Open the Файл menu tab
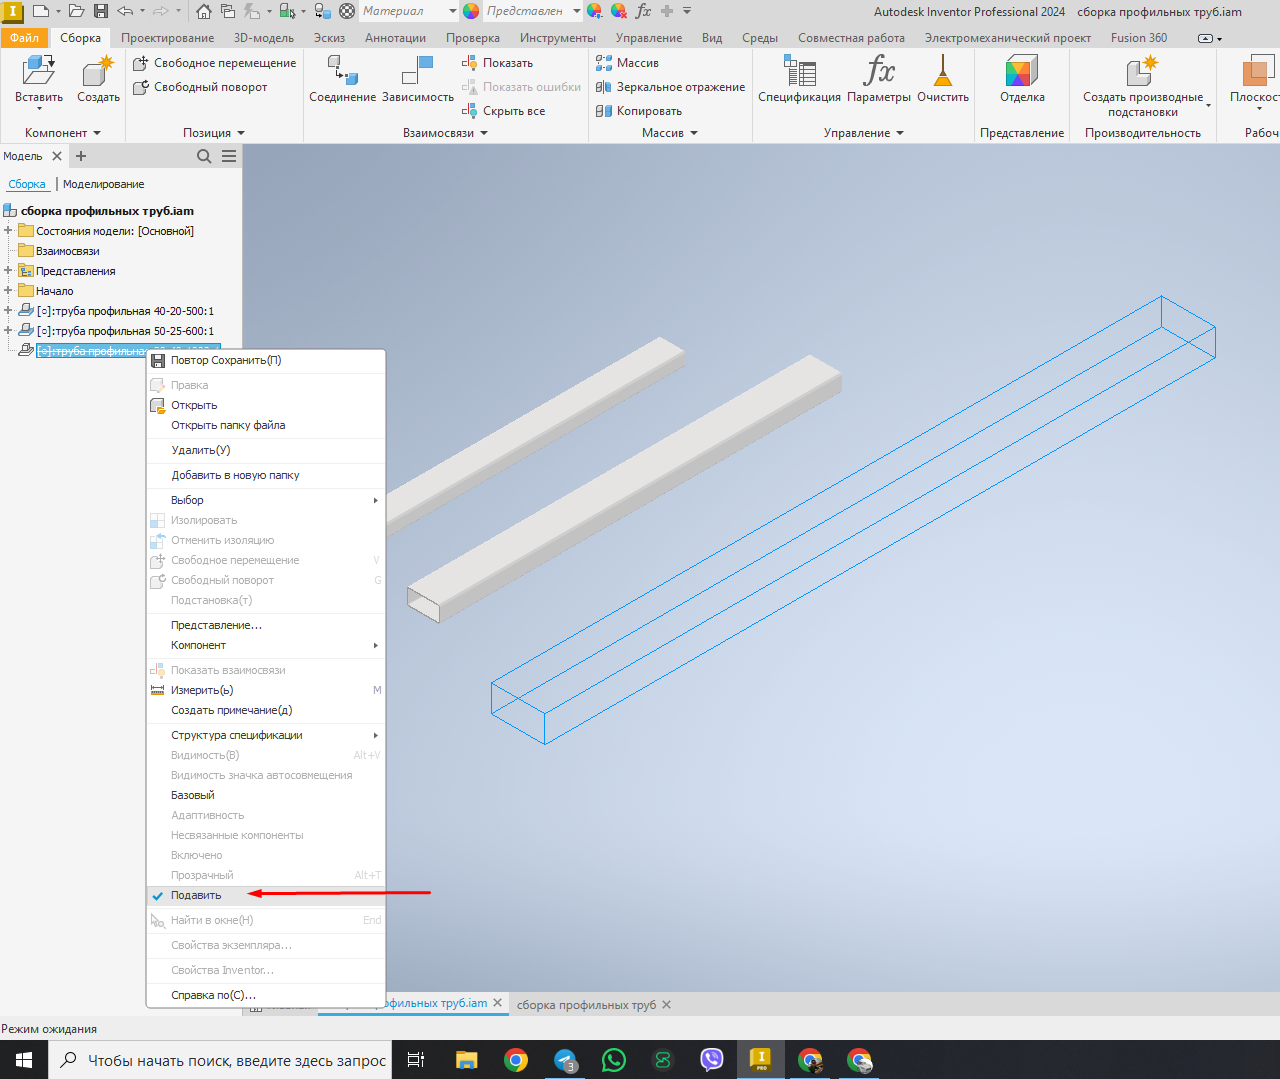This screenshot has width=1280, height=1079. [x=25, y=38]
